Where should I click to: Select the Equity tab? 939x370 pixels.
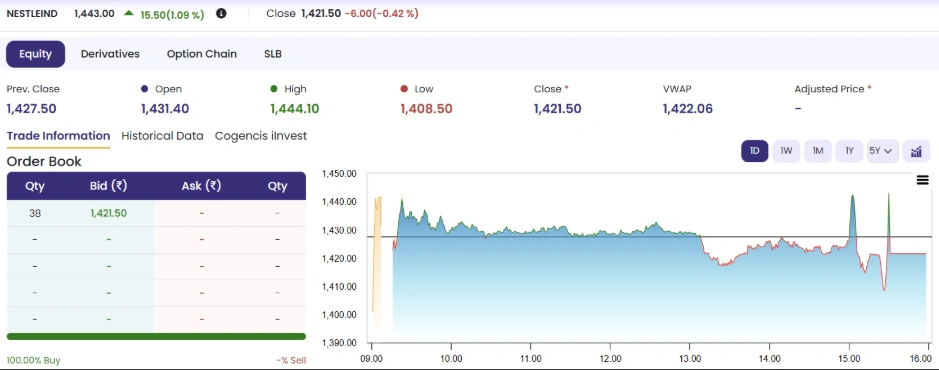(35, 54)
